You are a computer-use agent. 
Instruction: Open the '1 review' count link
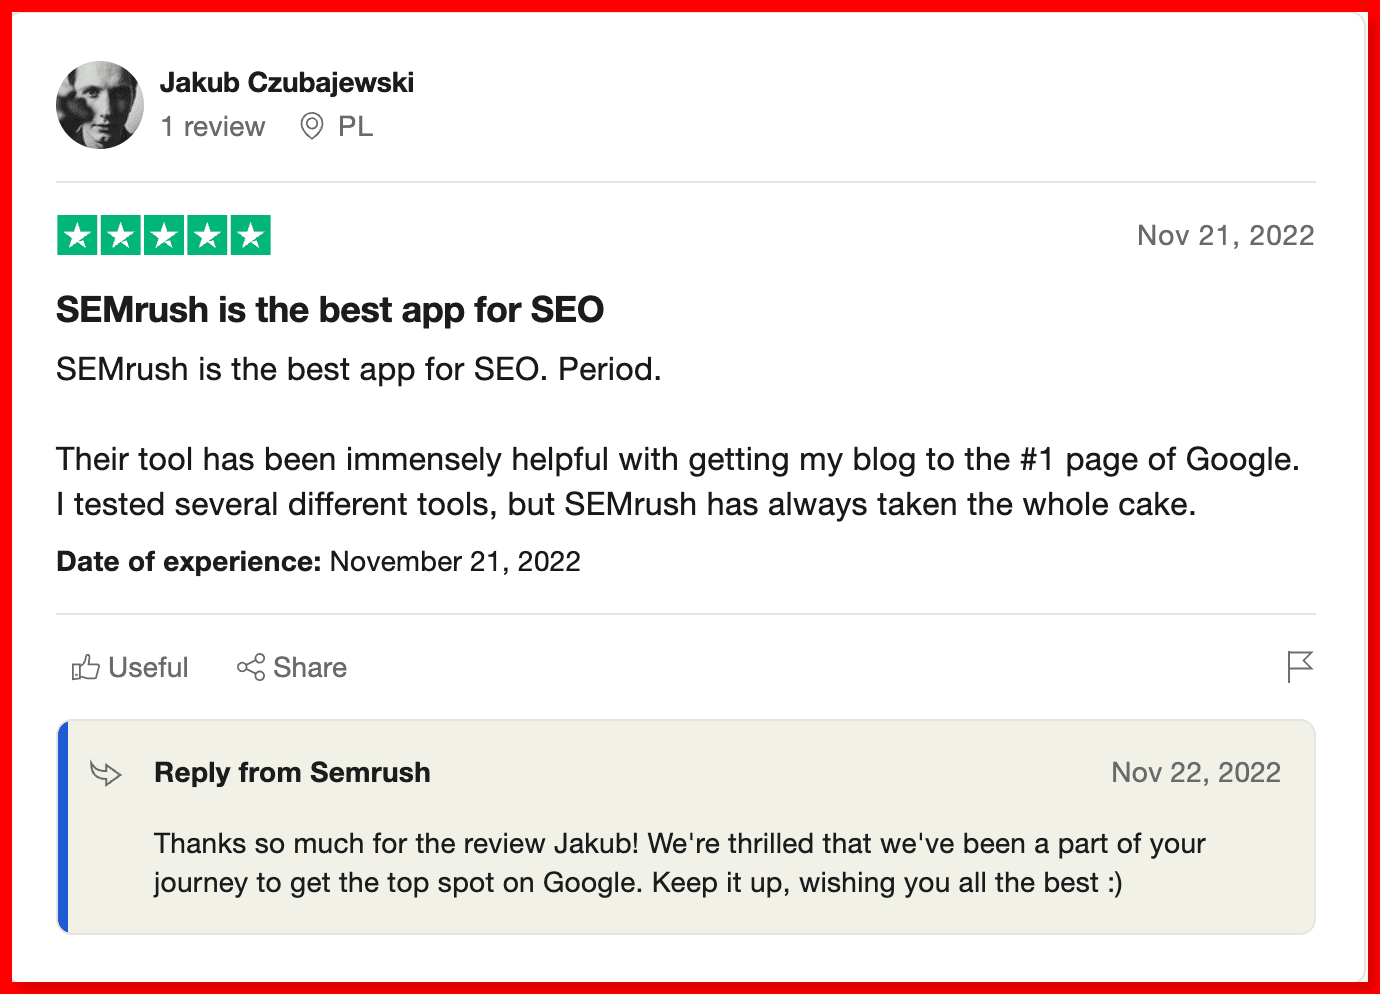213,127
